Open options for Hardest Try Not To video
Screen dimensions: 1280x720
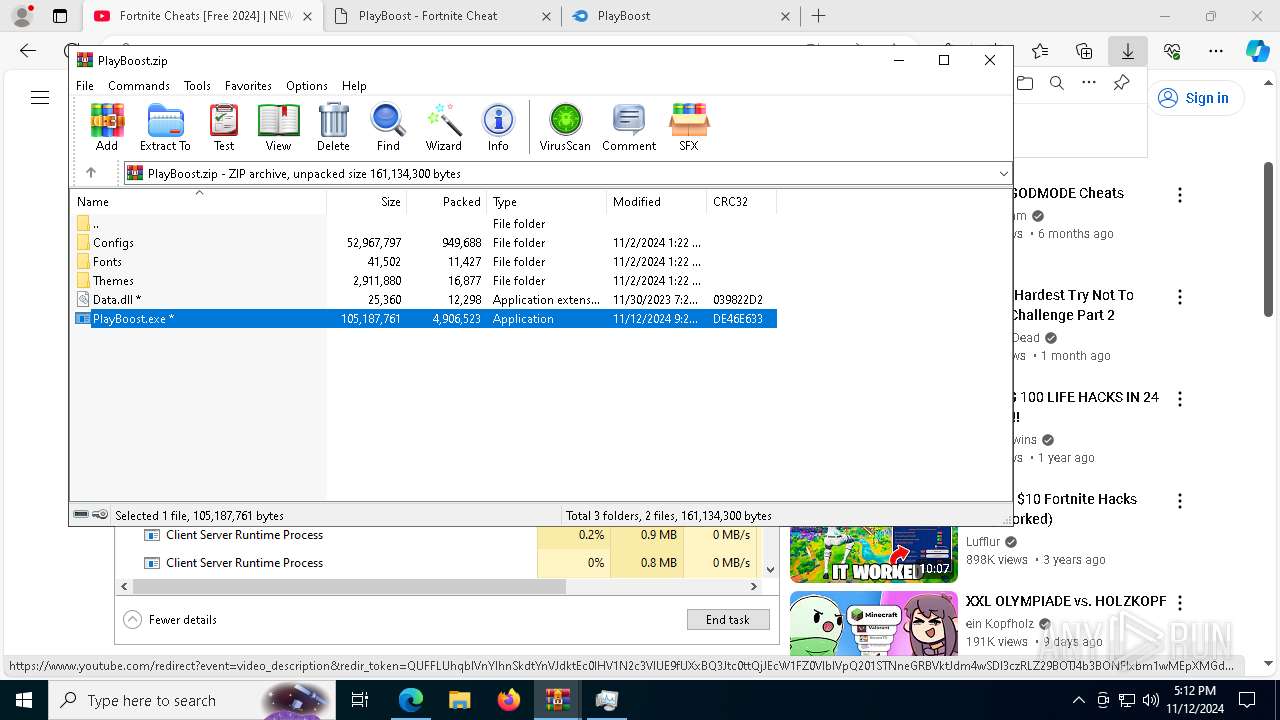click(1180, 297)
